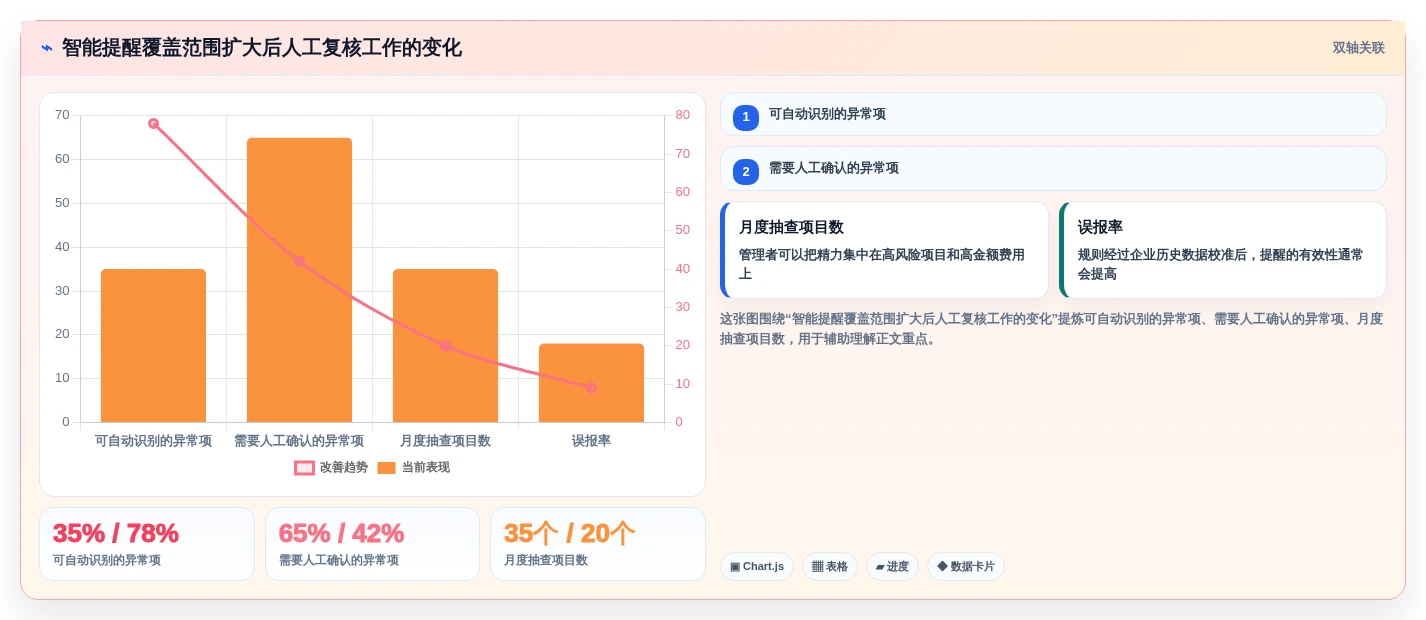Open the 误报率 info card
1426x620 pixels.
point(1223,250)
